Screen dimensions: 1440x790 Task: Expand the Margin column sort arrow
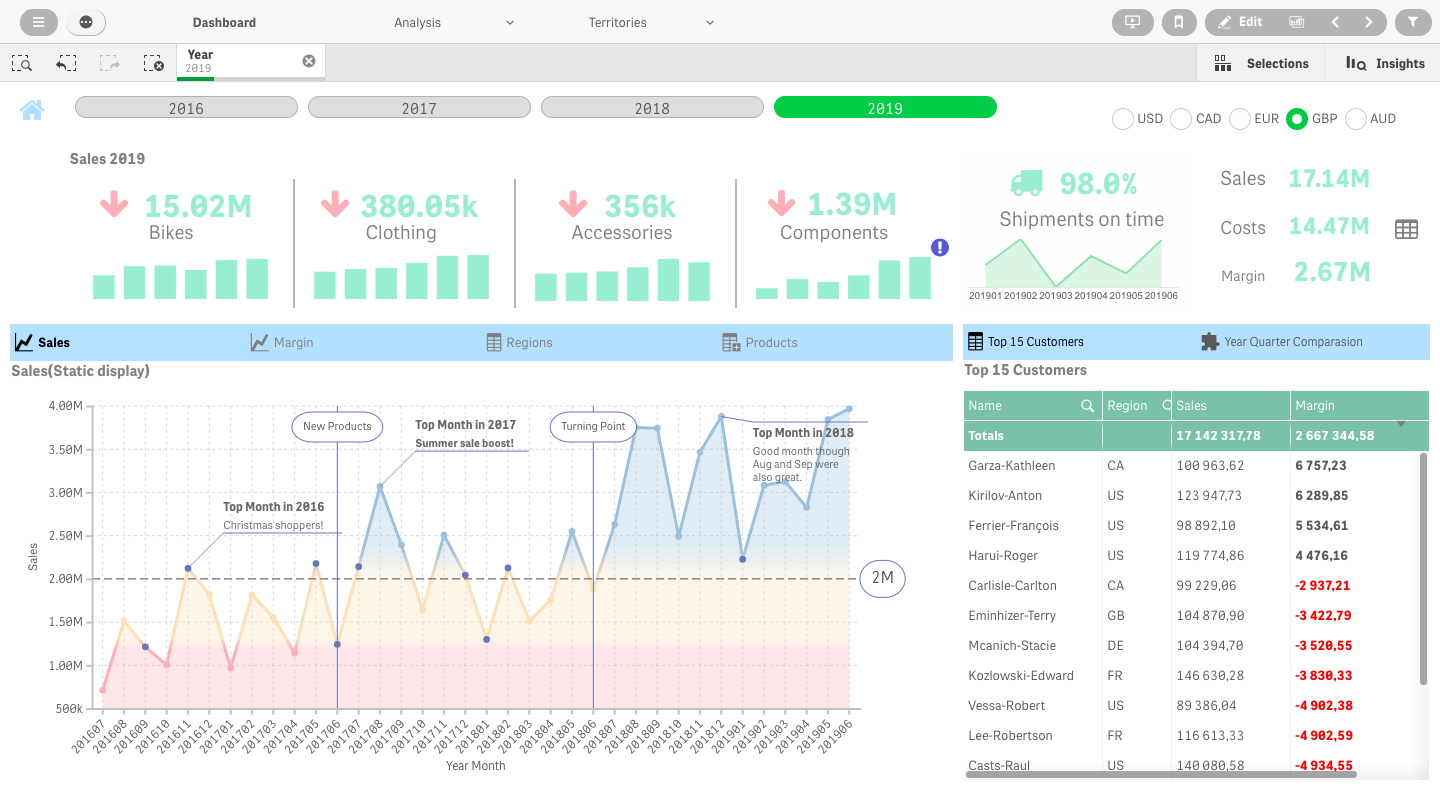[1401, 424]
